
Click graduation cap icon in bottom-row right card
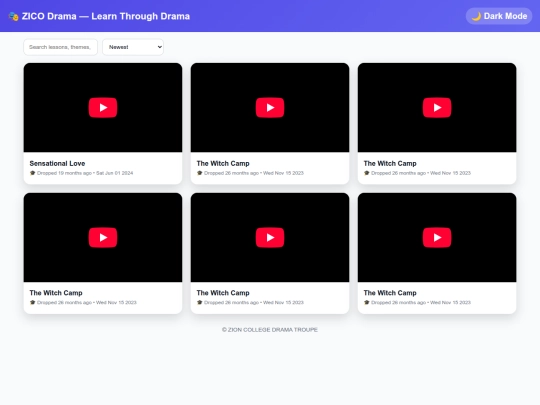pyautogui.click(x=366, y=302)
